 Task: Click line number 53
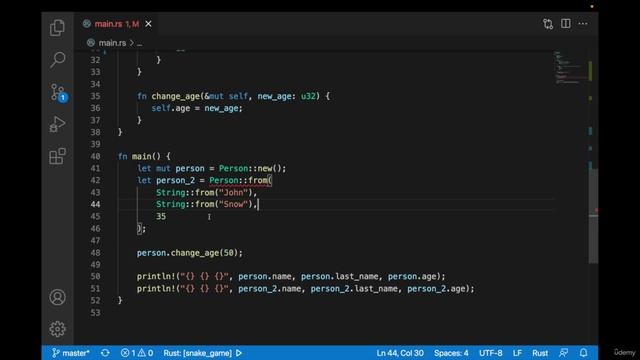click(x=96, y=313)
